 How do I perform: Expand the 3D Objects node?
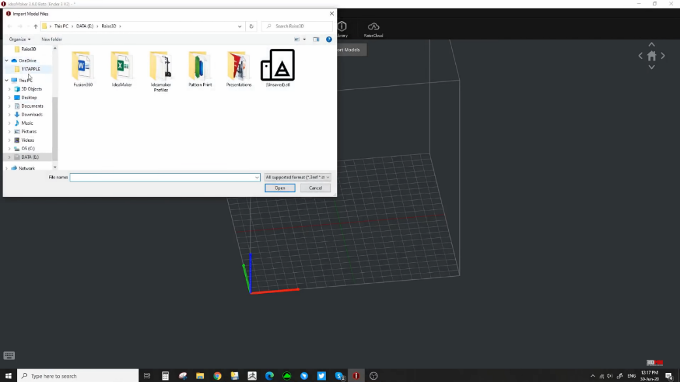(10, 89)
